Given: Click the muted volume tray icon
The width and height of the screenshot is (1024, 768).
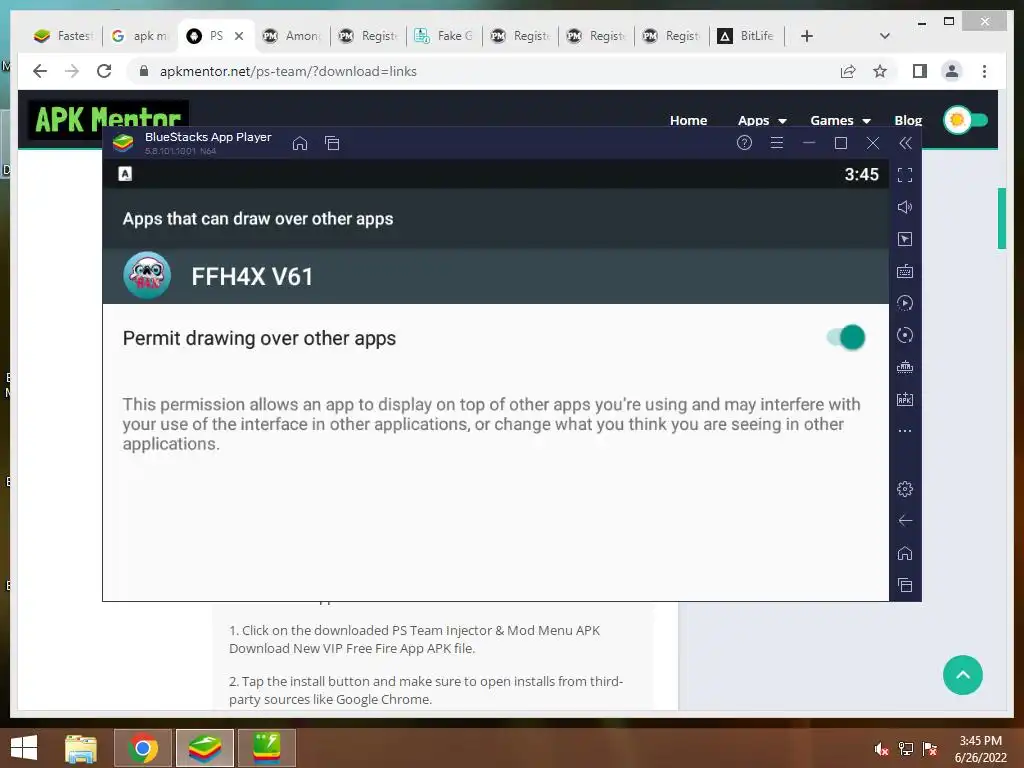Looking at the screenshot, I should pos(881,749).
